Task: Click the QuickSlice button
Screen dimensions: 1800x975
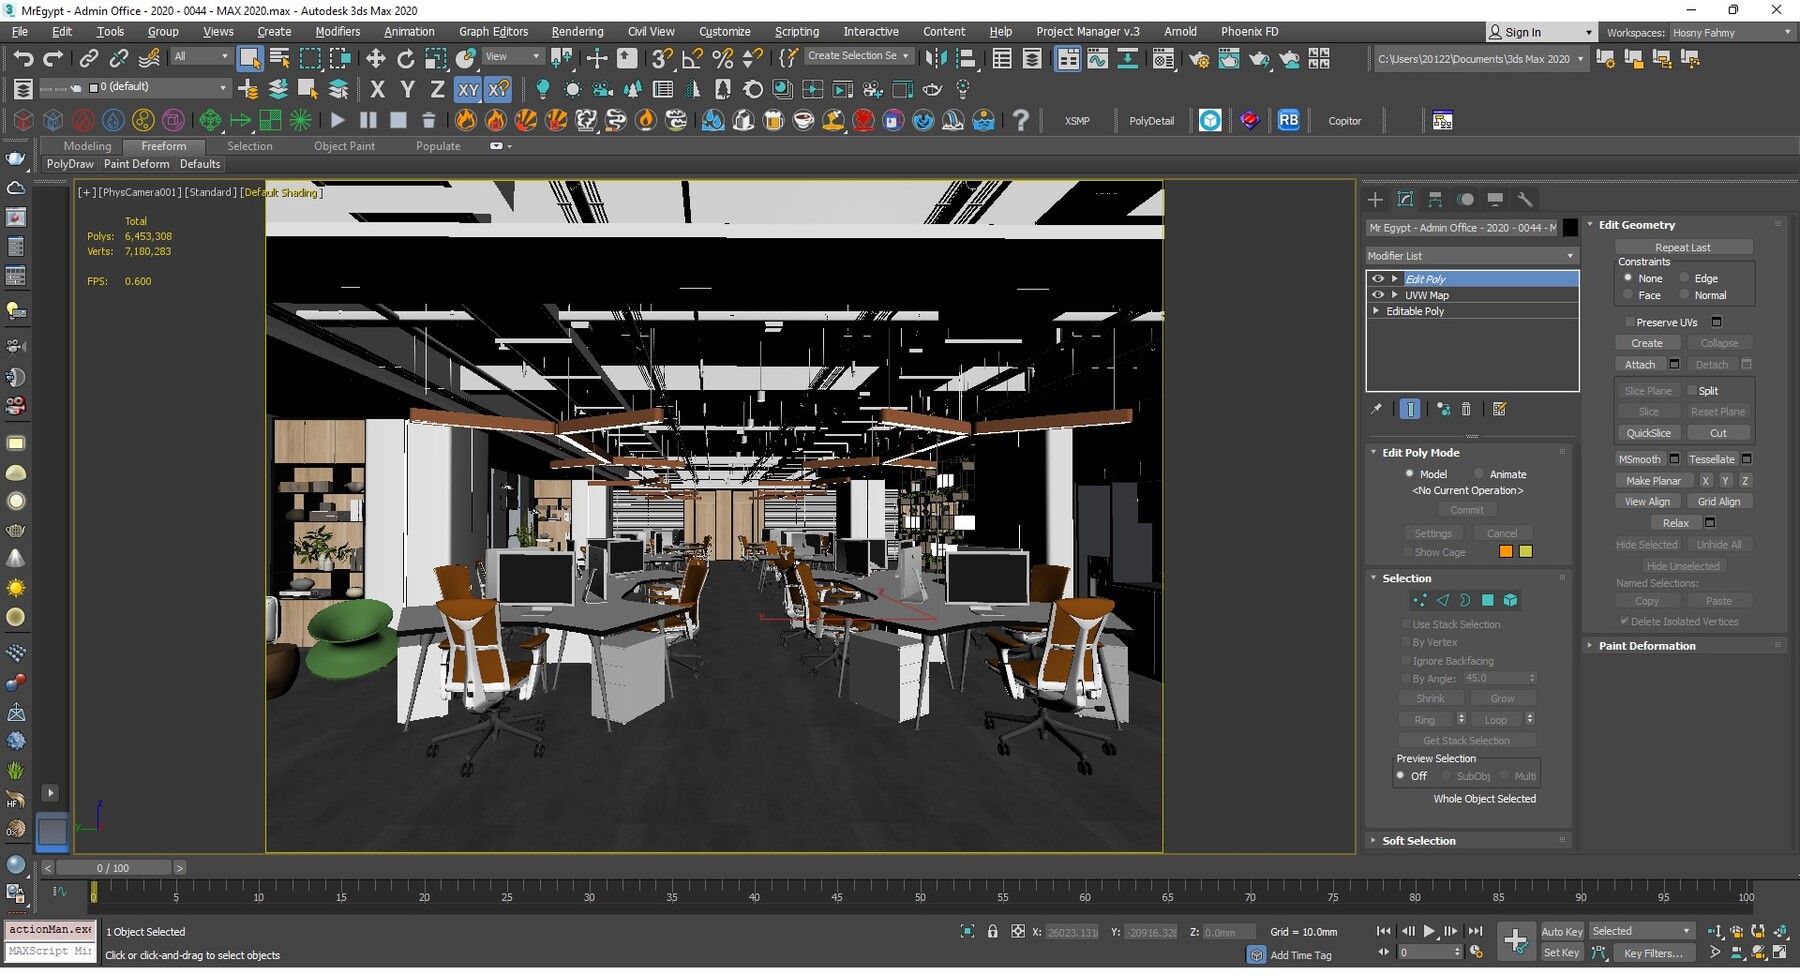Action: [1648, 432]
